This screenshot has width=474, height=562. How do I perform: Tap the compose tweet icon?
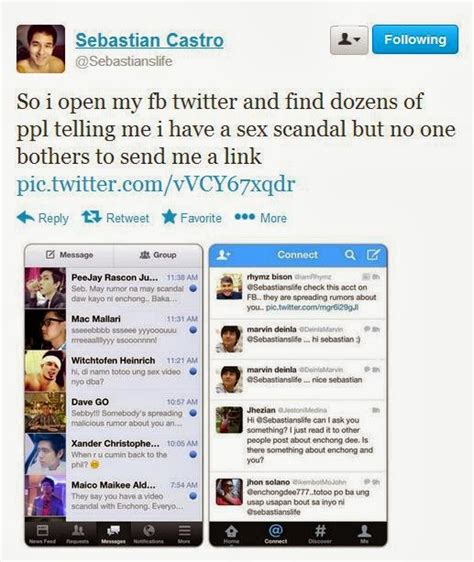coord(373,255)
